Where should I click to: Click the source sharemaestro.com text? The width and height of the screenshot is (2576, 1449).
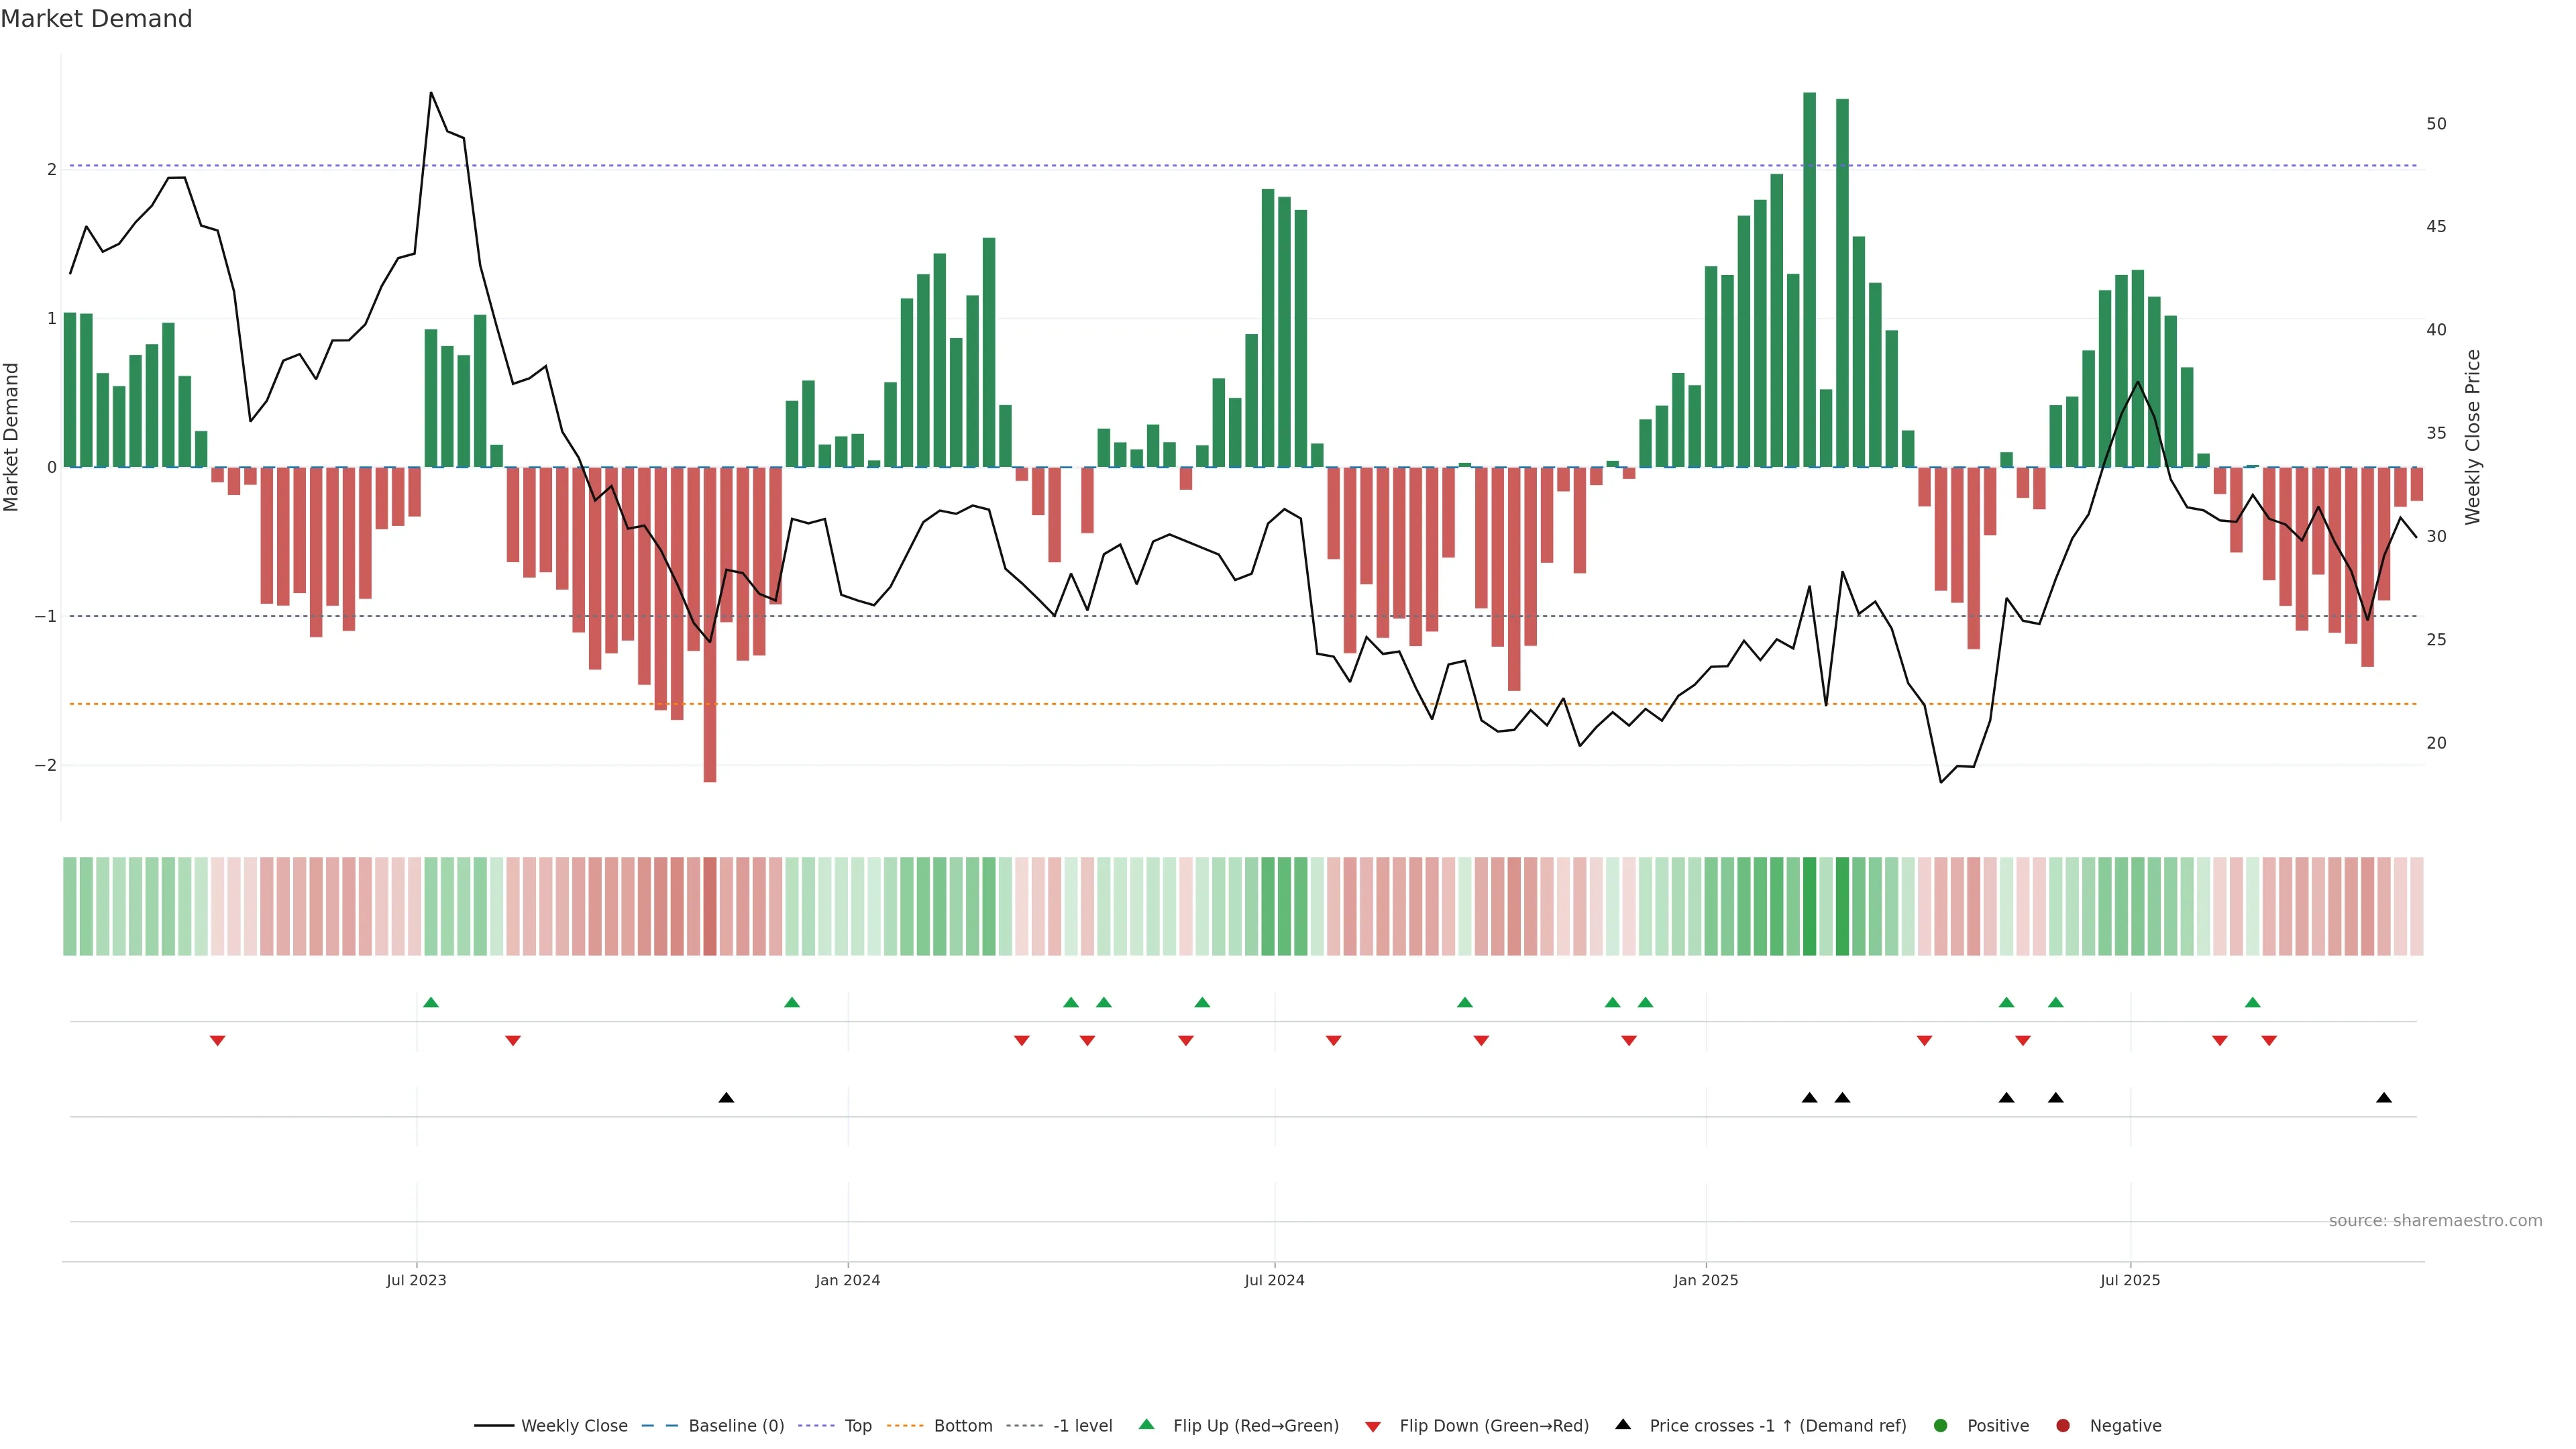click(x=2435, y=1221)
